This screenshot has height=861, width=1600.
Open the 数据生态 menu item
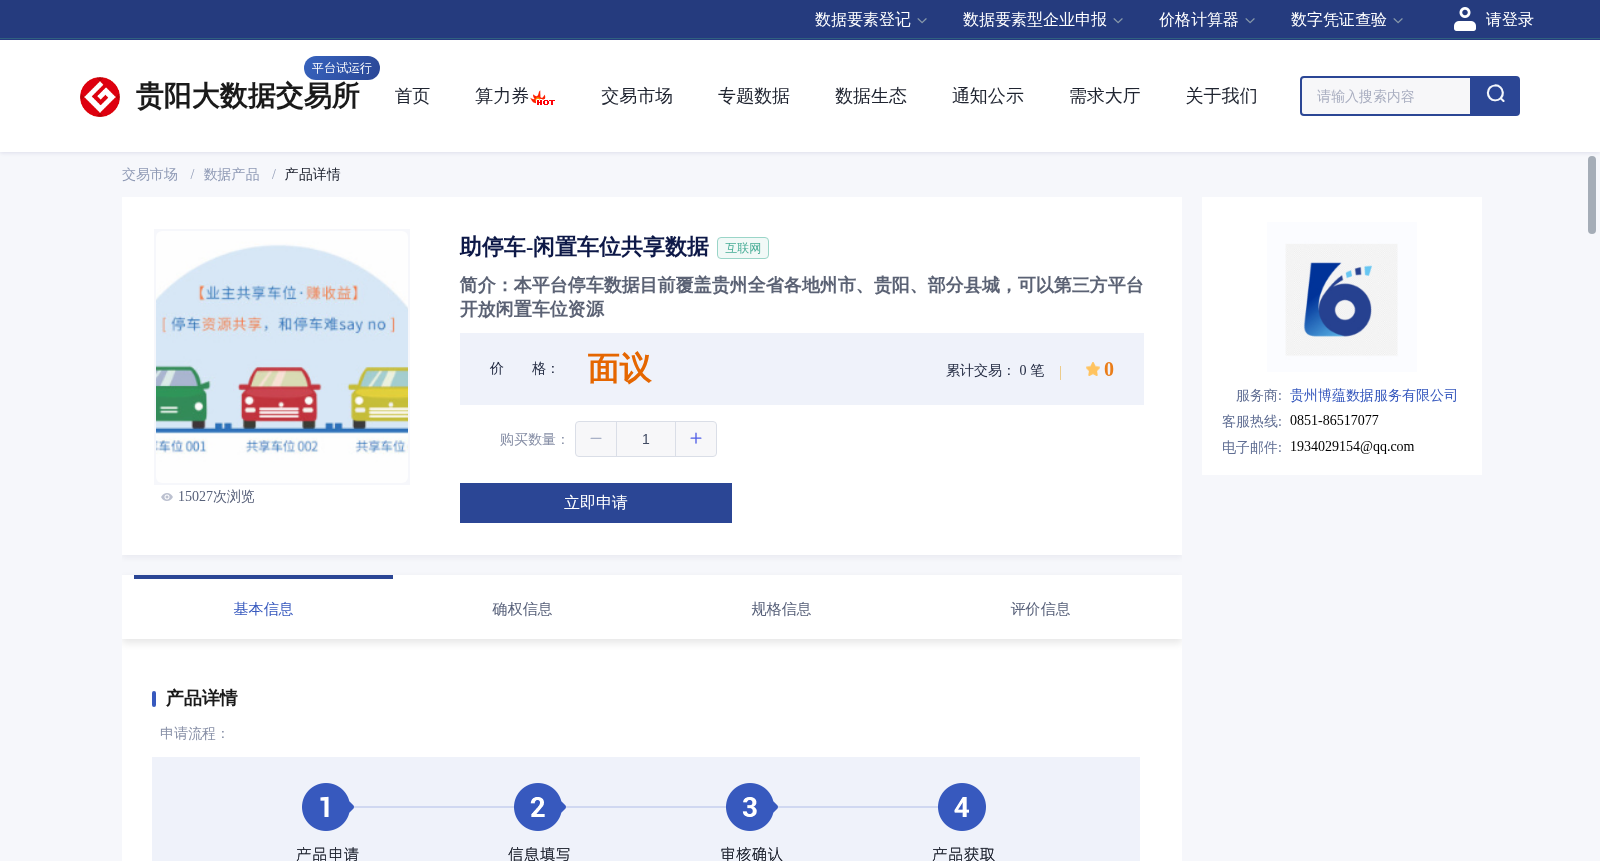point(871,96)
